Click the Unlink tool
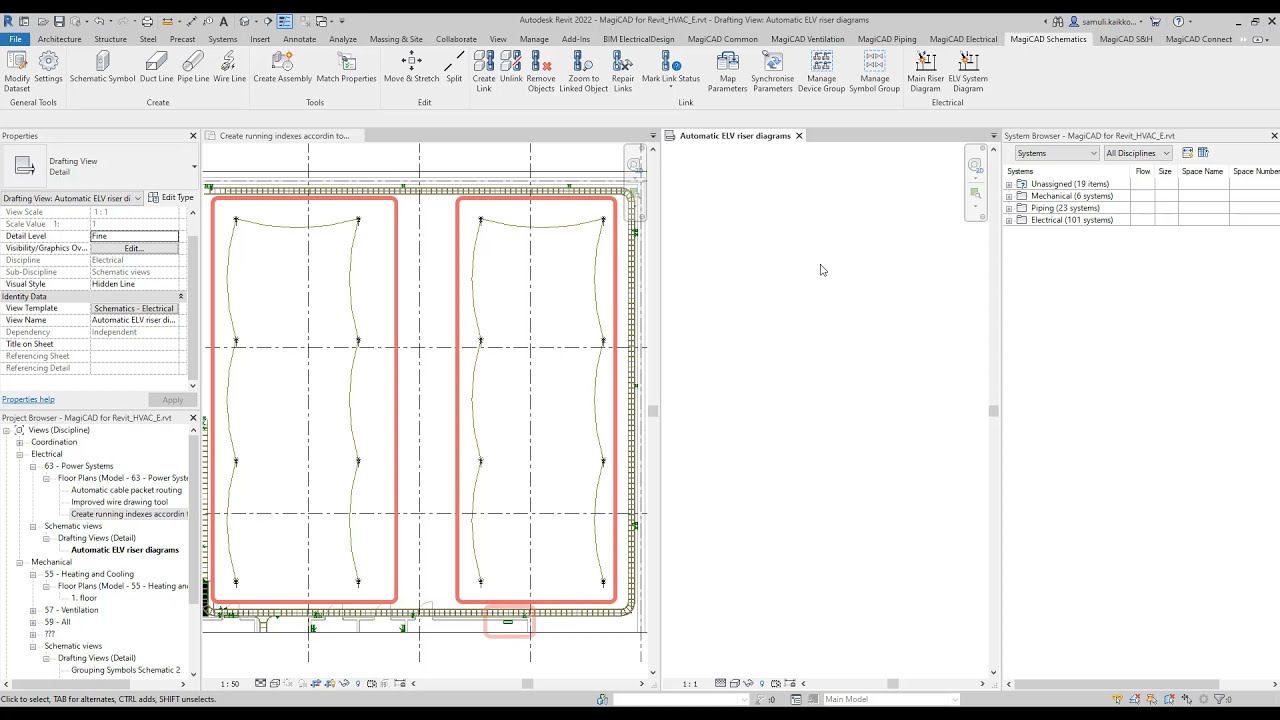1280x720 pixels. 511,68
